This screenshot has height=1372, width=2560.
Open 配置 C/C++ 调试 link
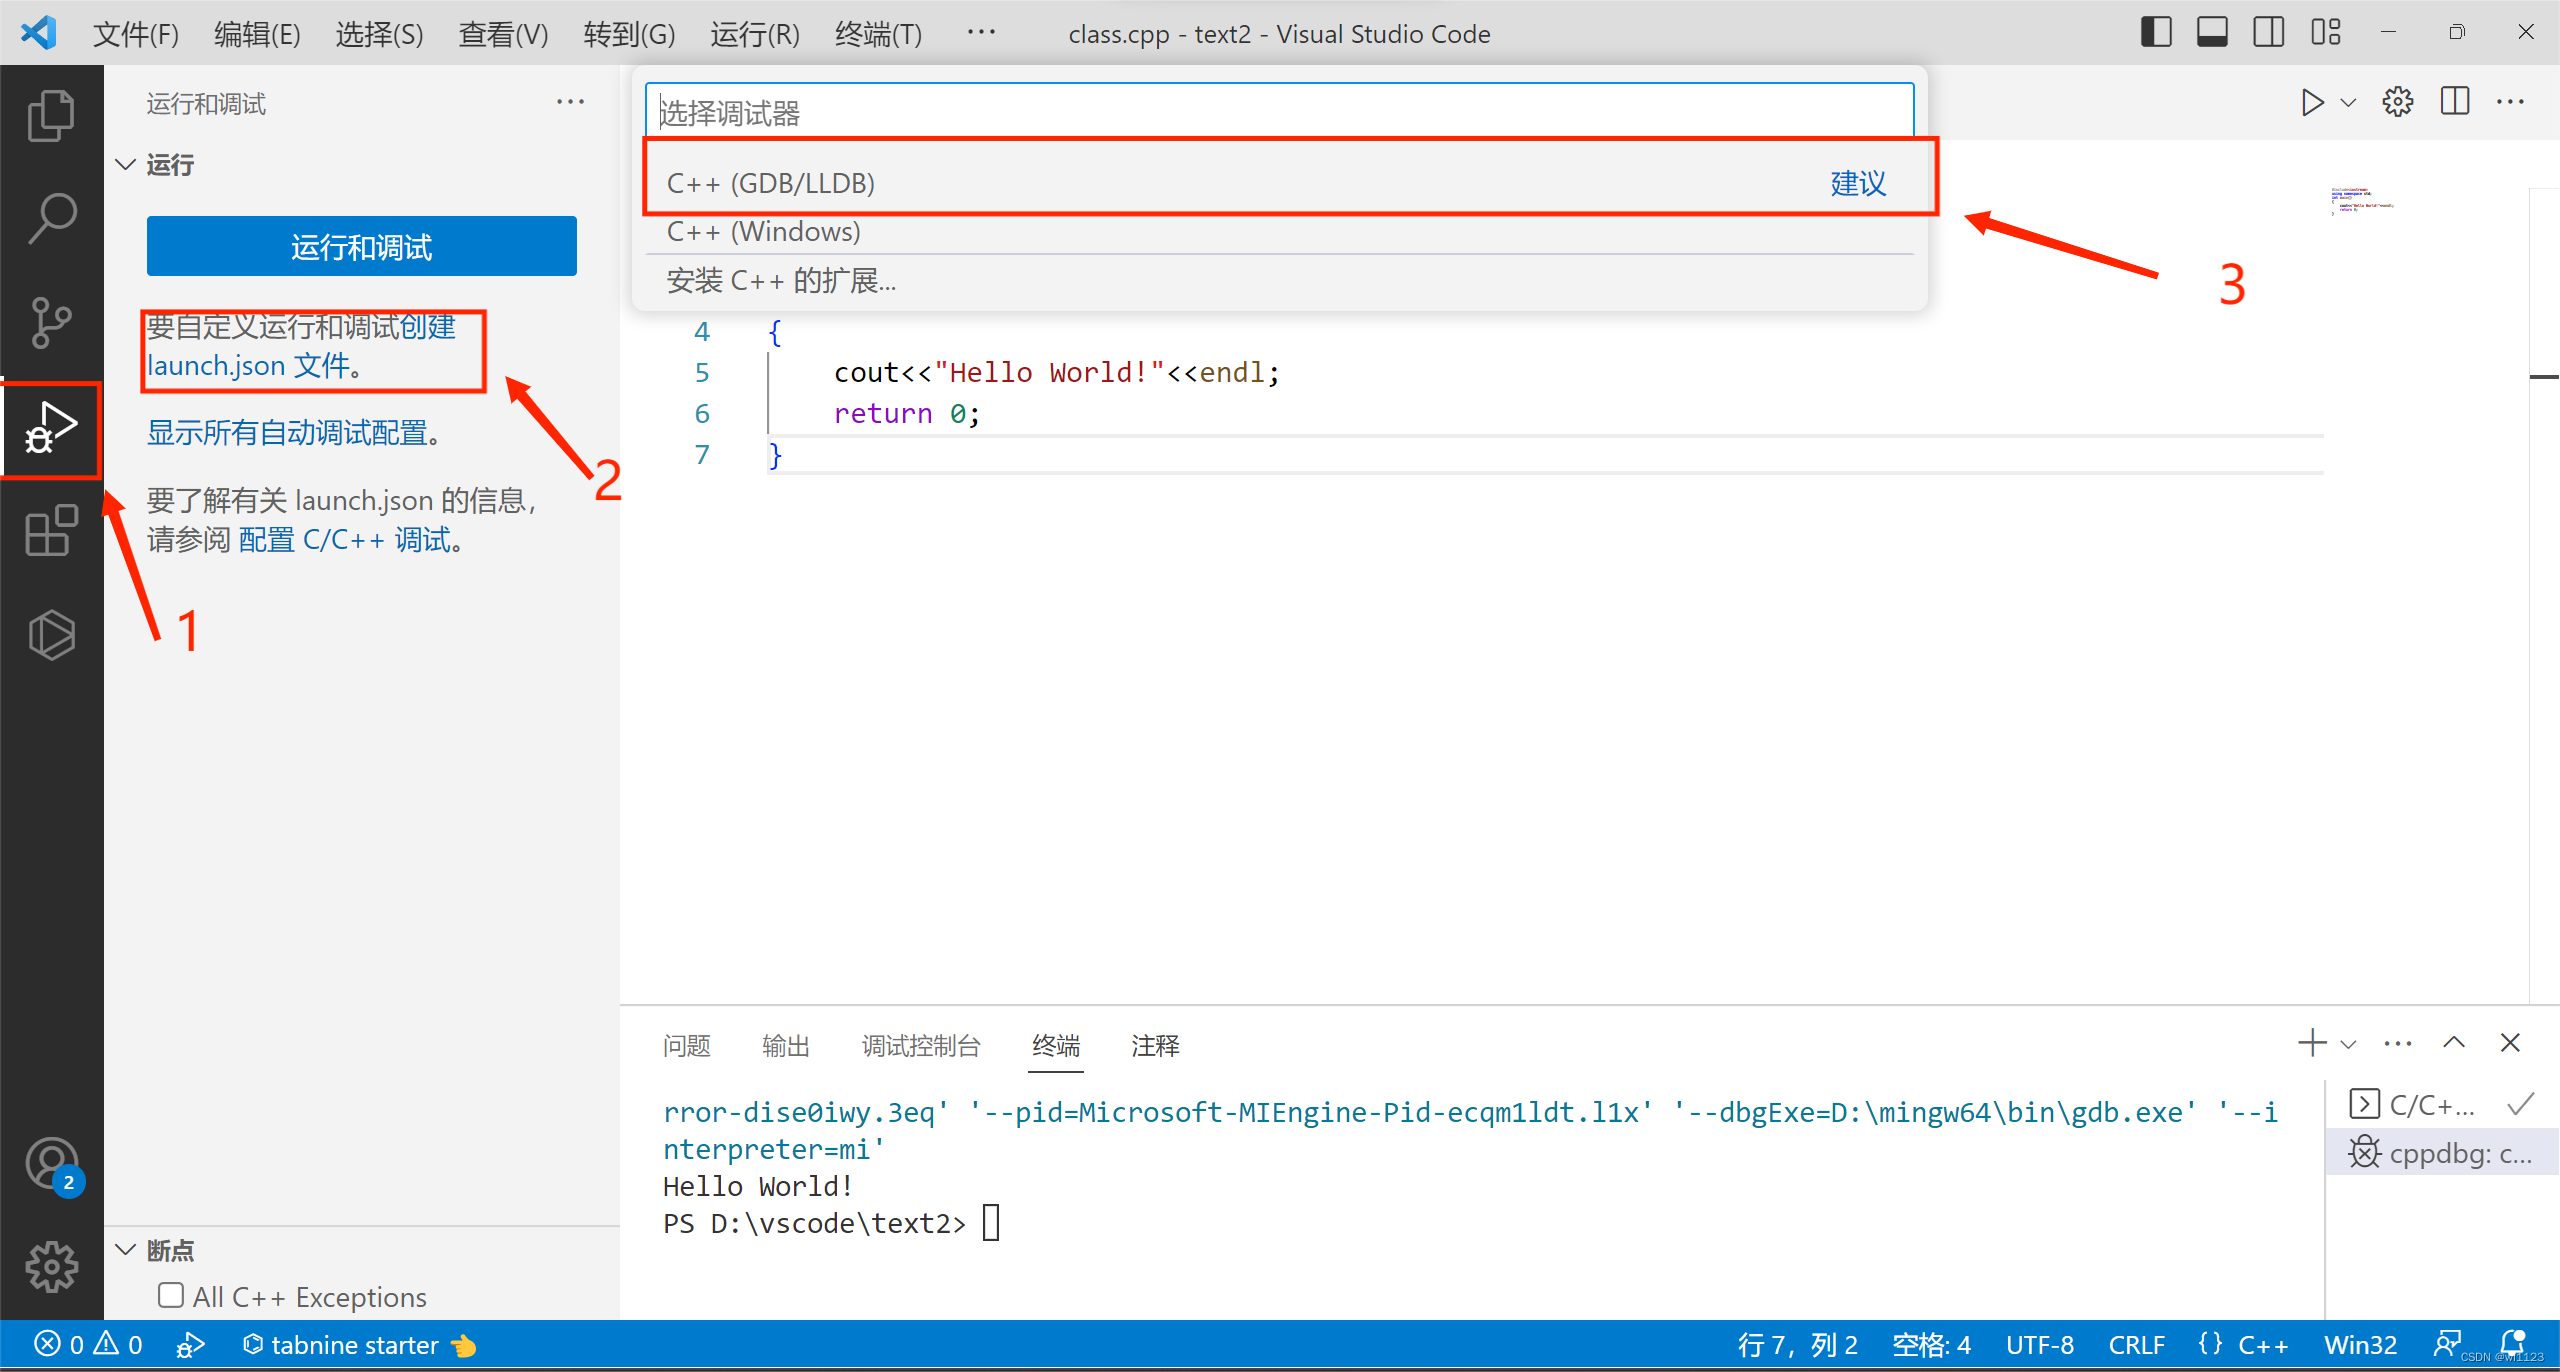tap(345, 540)
